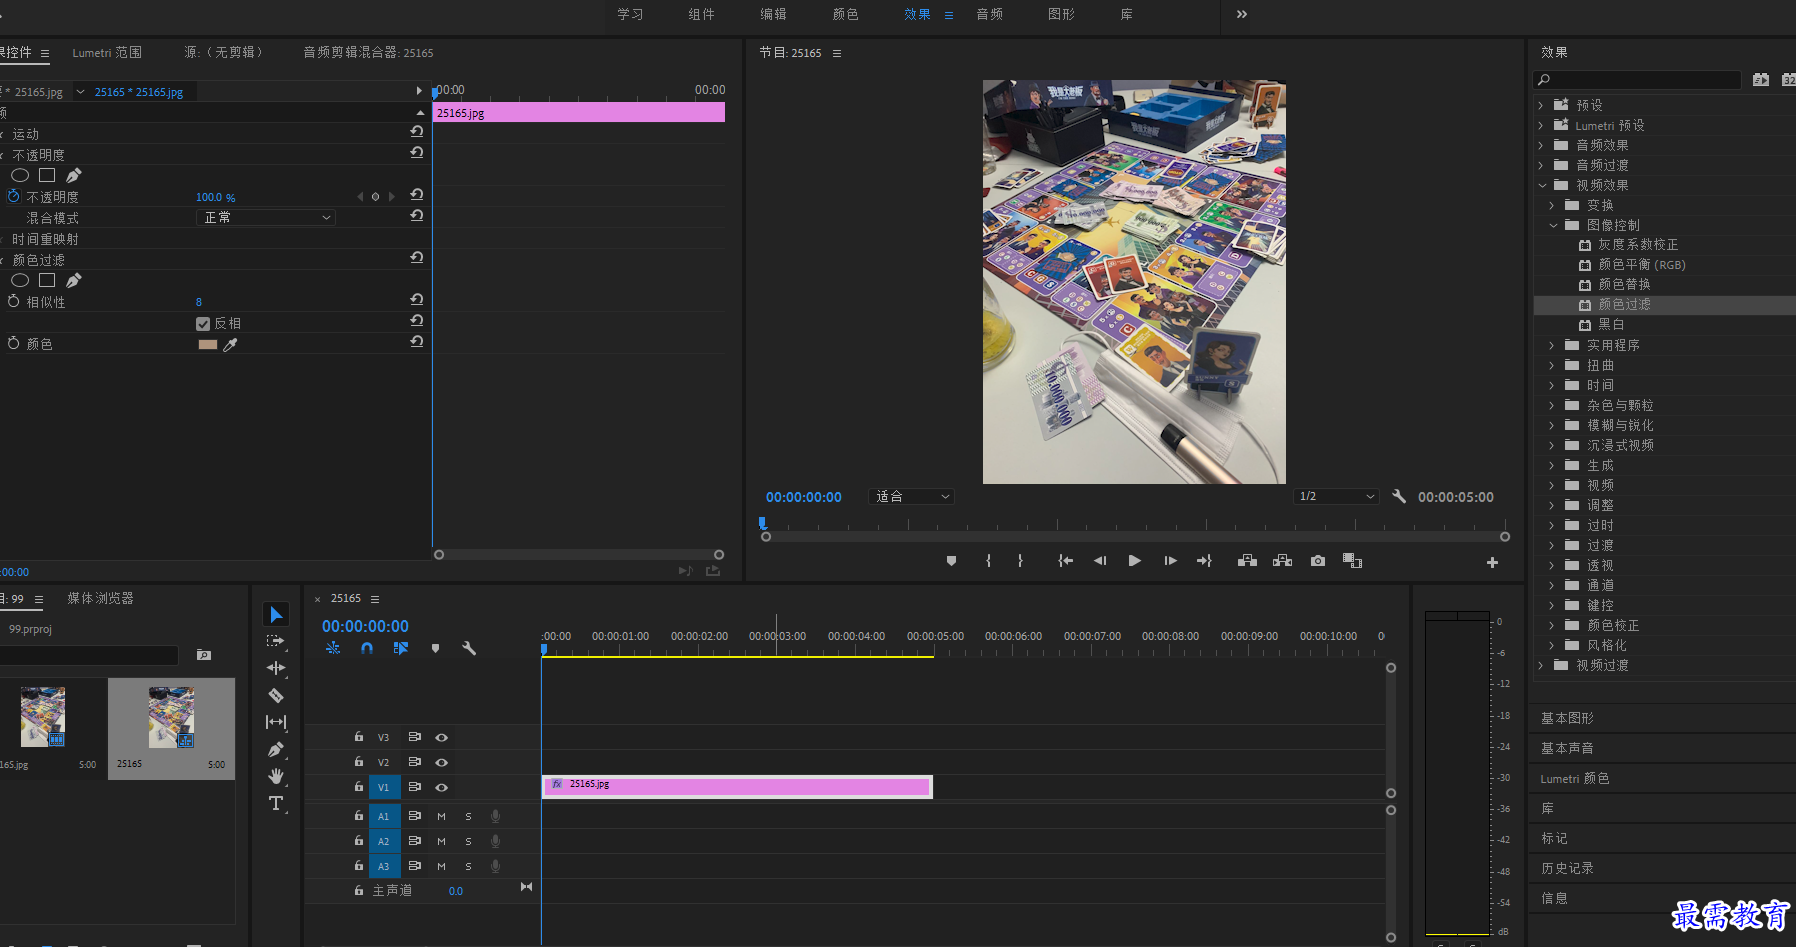This screenshot has width=1796, height=947.
Task: Toggle the Reverse checkbox in Color Pass
Action: tap(203, 323)
